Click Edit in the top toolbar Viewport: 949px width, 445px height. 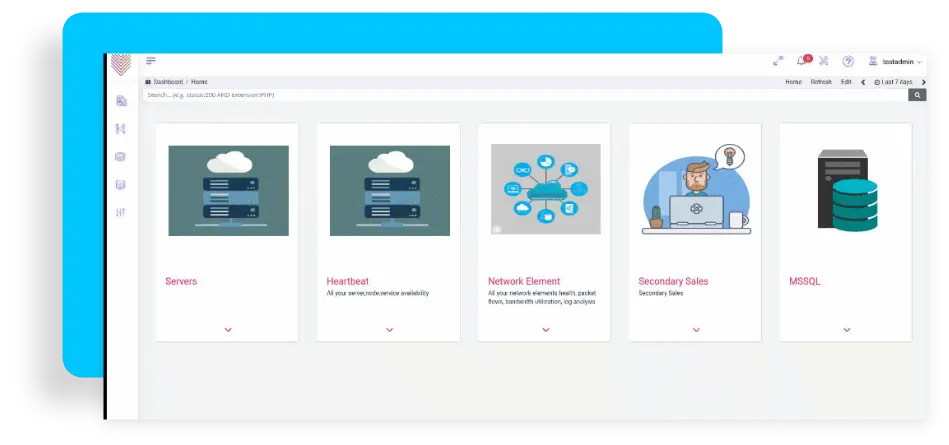(x=846, y=82)
